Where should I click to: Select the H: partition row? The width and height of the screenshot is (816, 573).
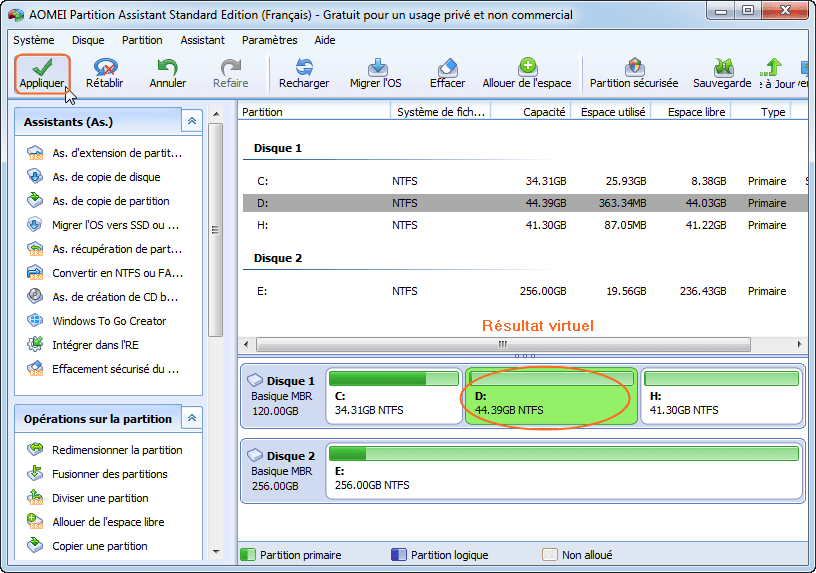click(x=526, y=225)
